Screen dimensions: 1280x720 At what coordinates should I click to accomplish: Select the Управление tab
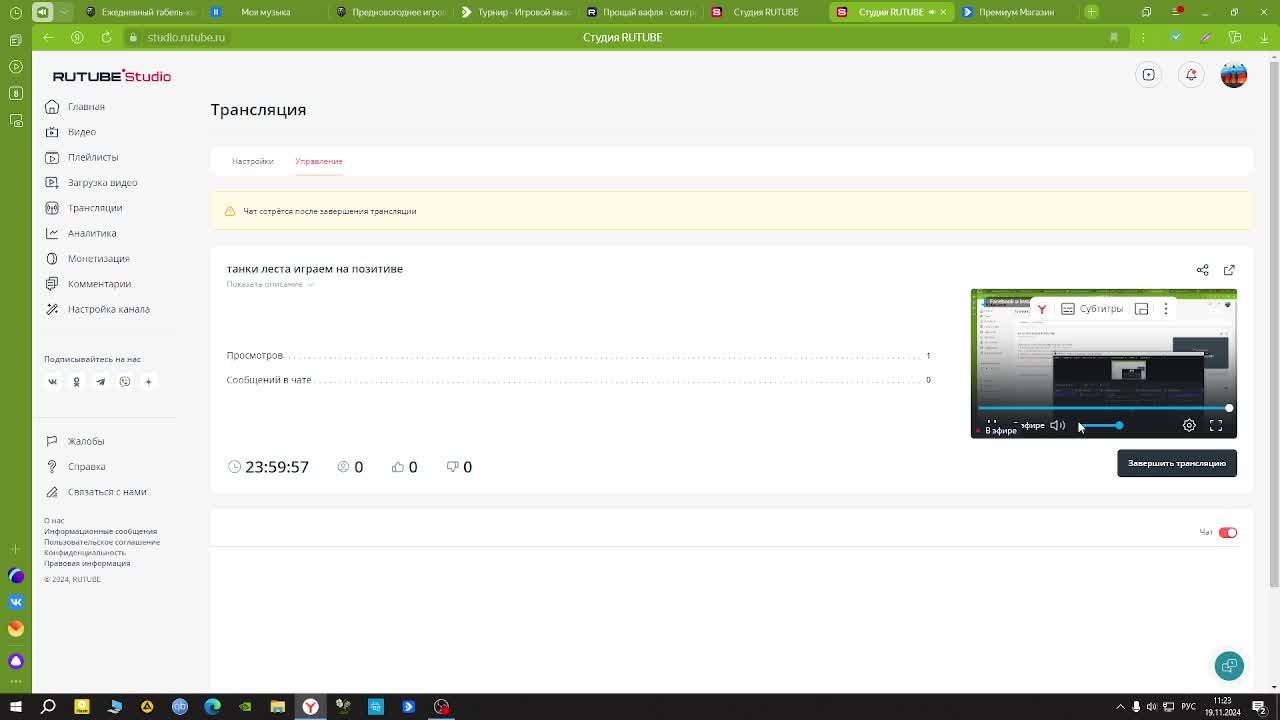319,161
